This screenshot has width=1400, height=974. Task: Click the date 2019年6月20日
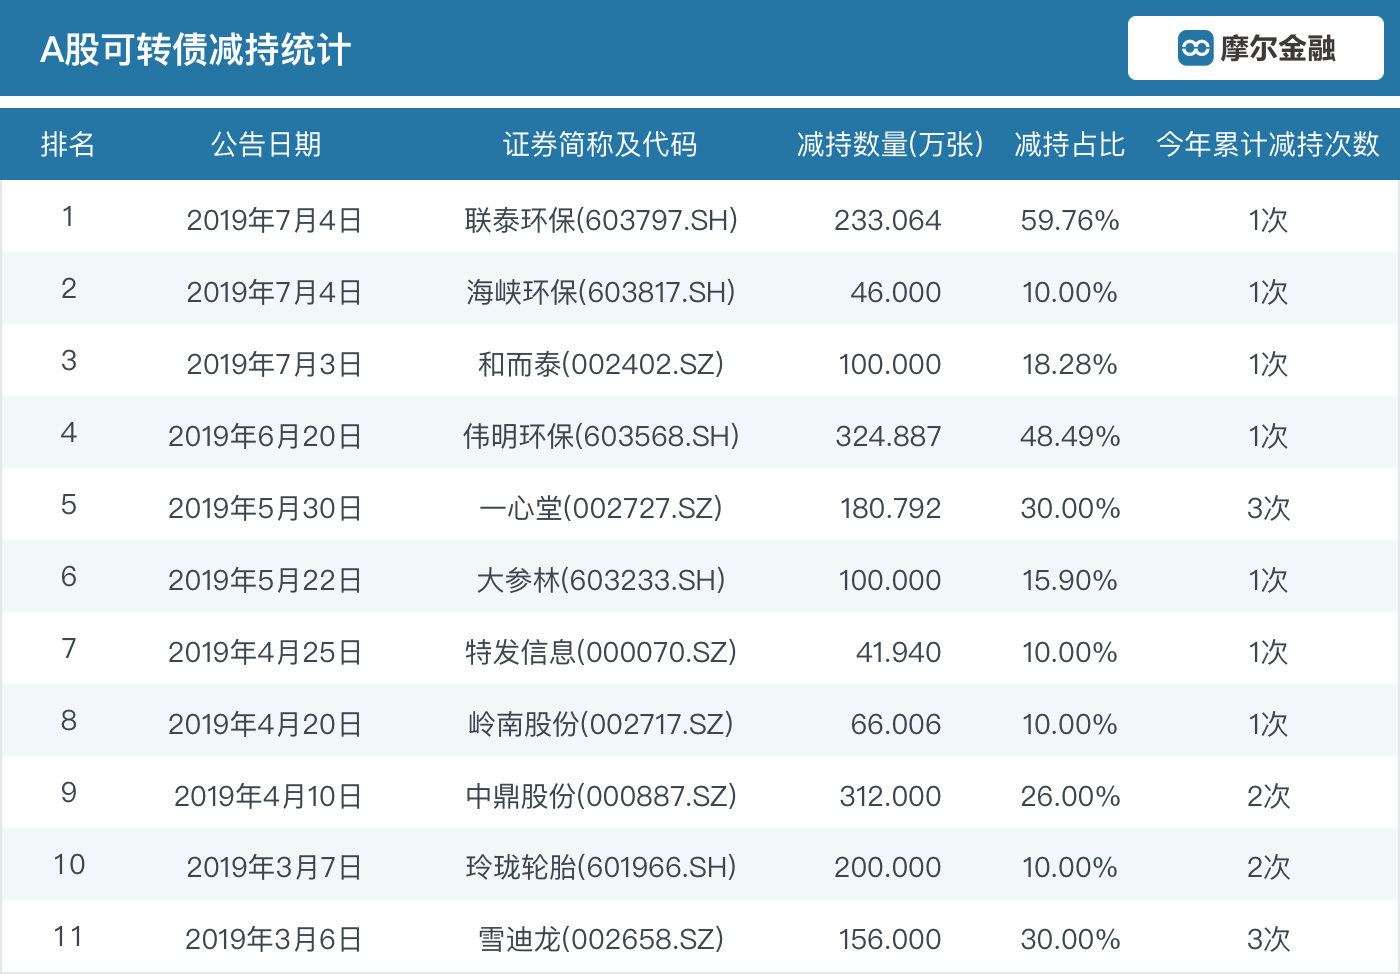pyautogui.click(x=265, y=436)
